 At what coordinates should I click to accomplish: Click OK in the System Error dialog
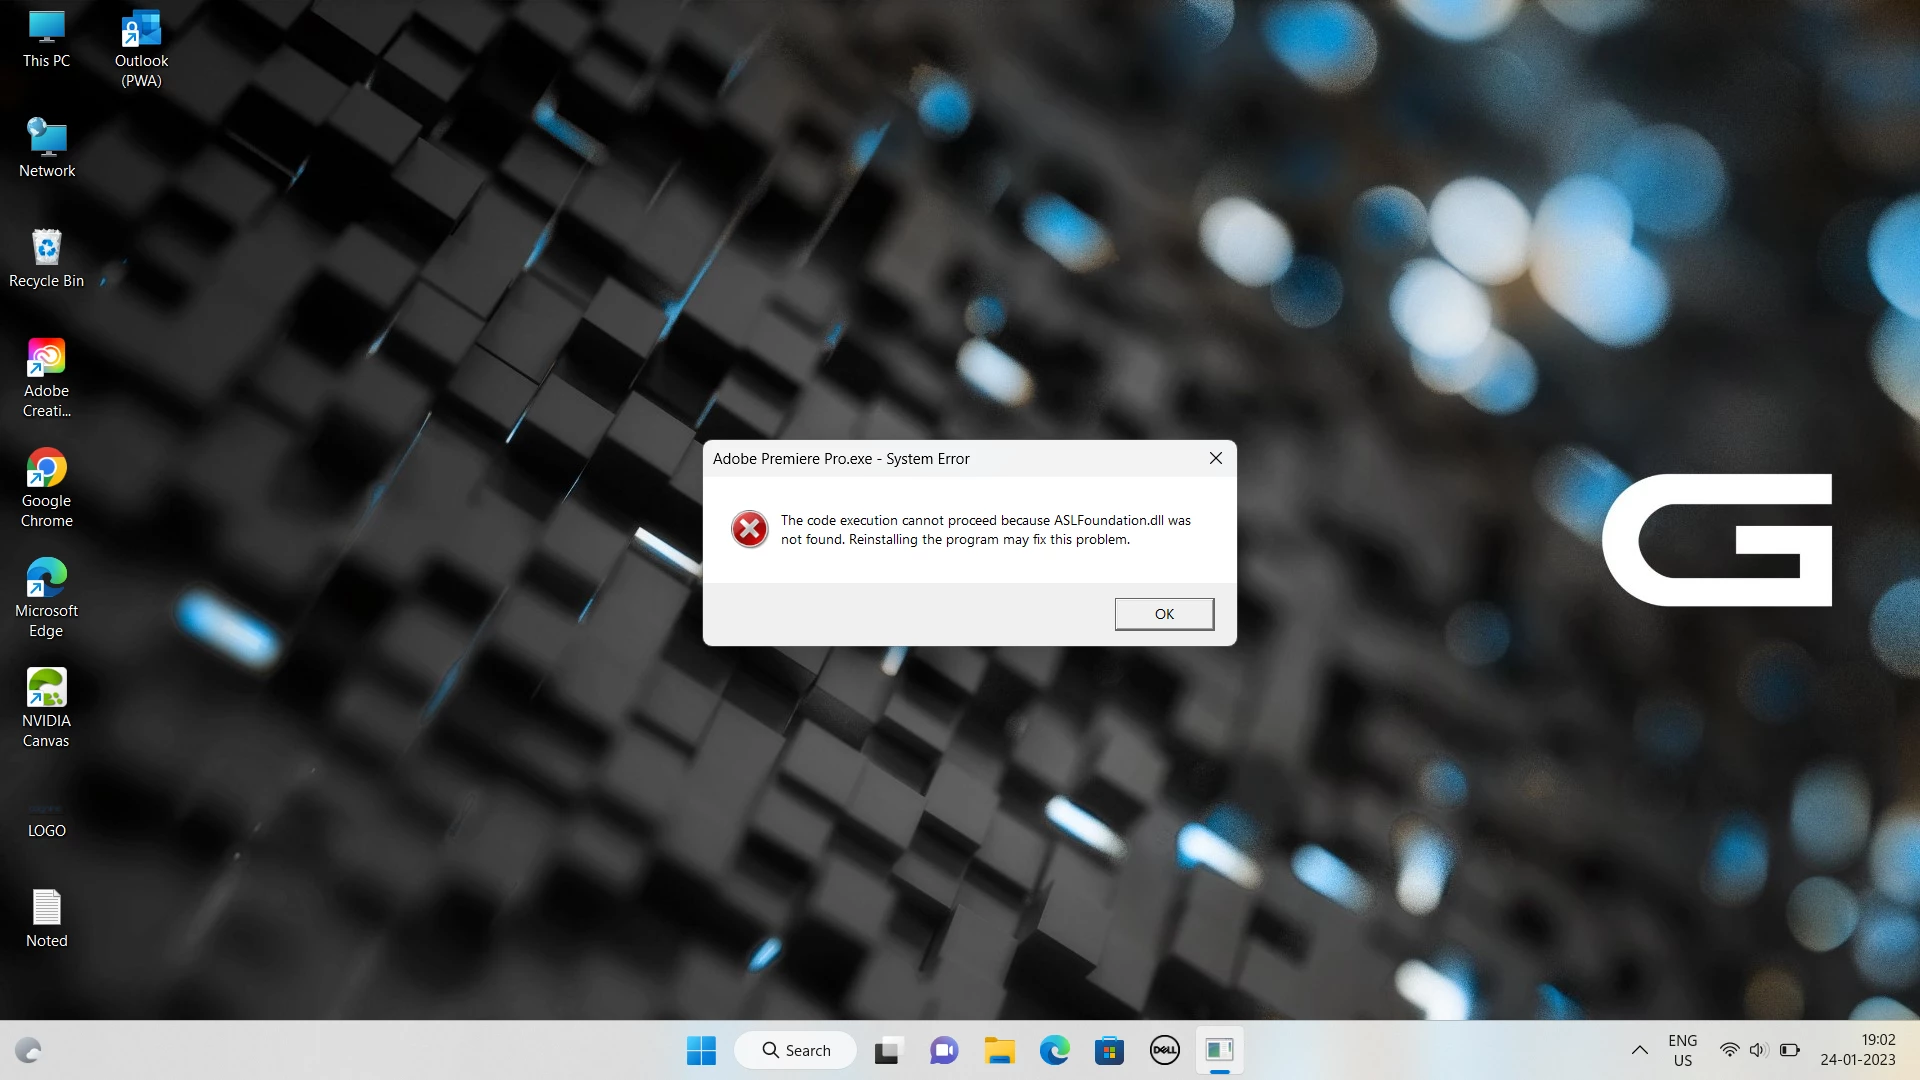[x=1164, y=614]
